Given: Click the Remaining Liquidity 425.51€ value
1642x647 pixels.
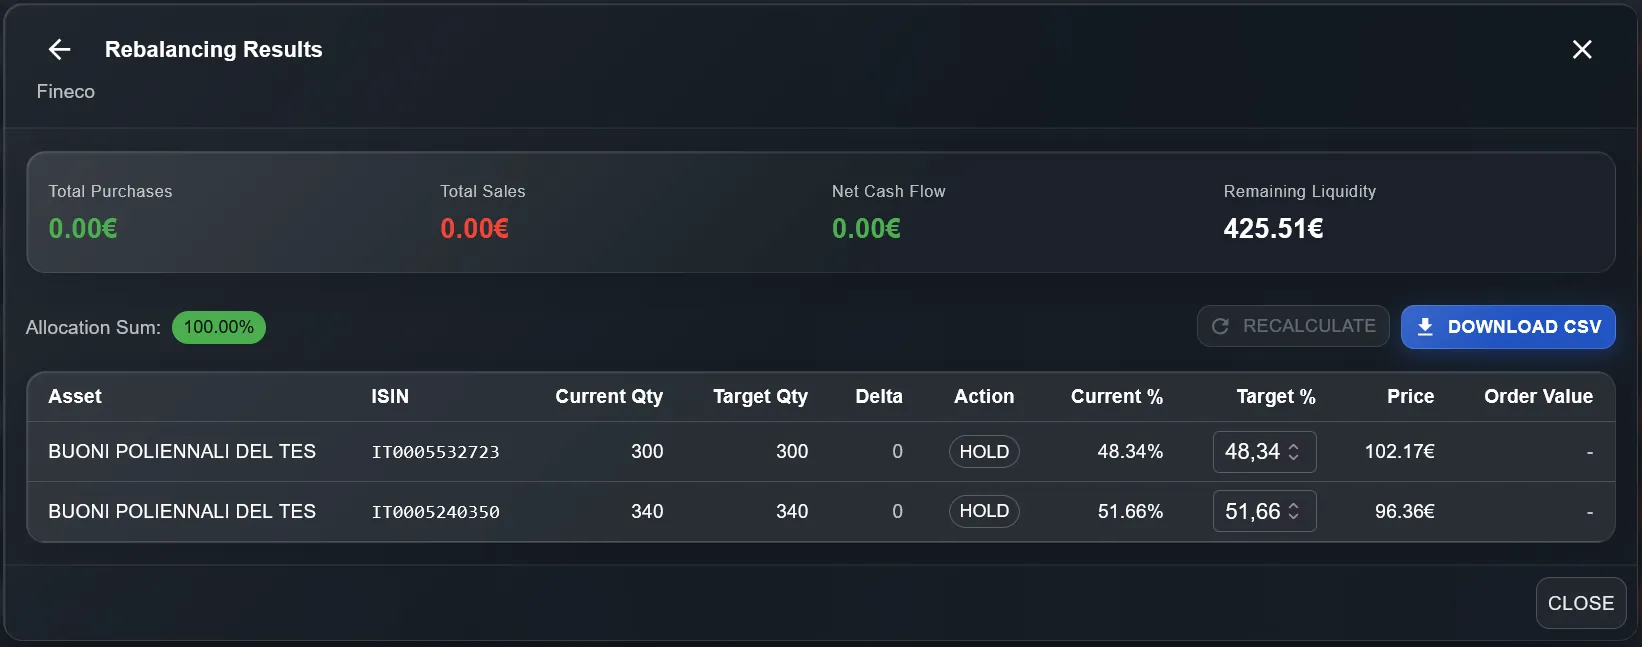Looking at the screenshot, I should pos(1273,229).
